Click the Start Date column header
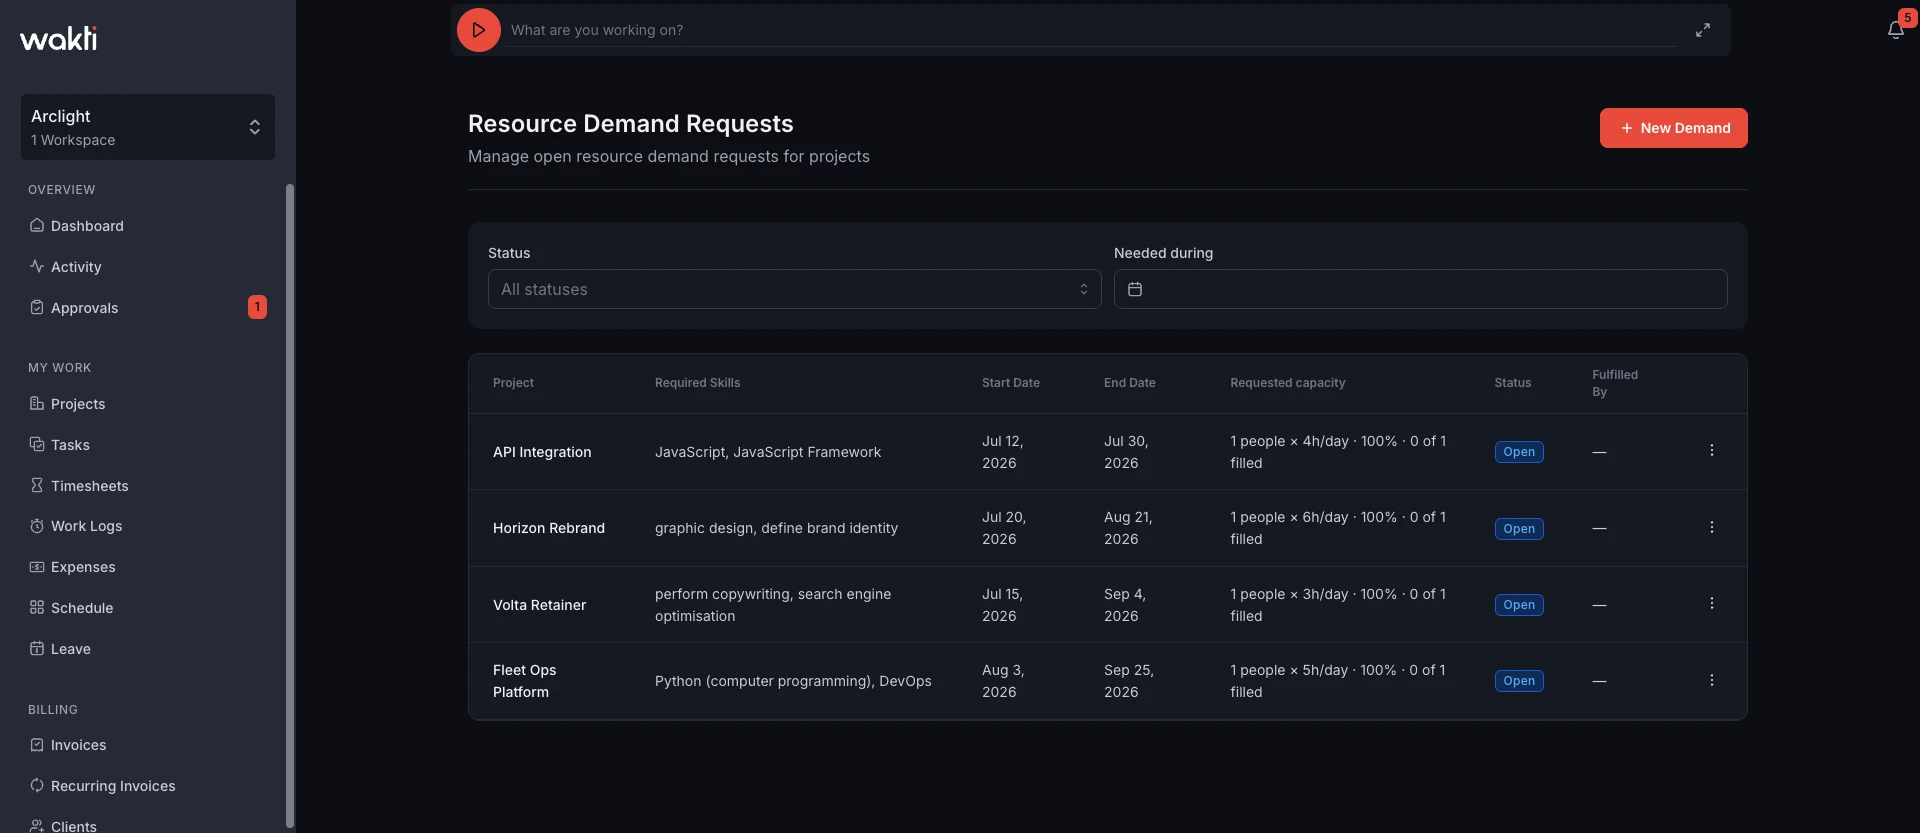1920x833 pixels. tap(1011, 383)
